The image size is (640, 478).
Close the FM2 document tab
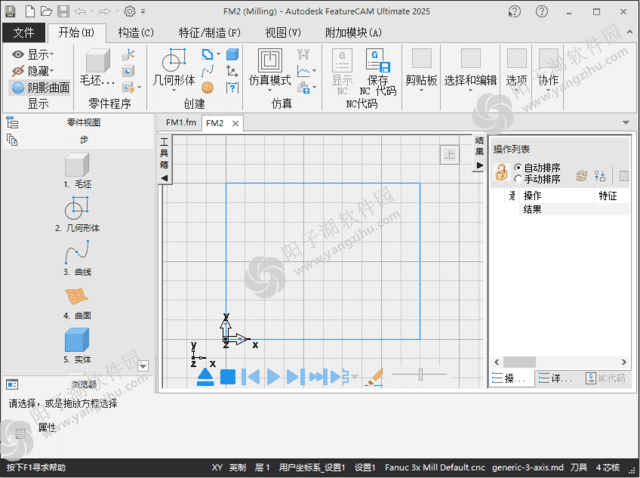coord(236,123)
